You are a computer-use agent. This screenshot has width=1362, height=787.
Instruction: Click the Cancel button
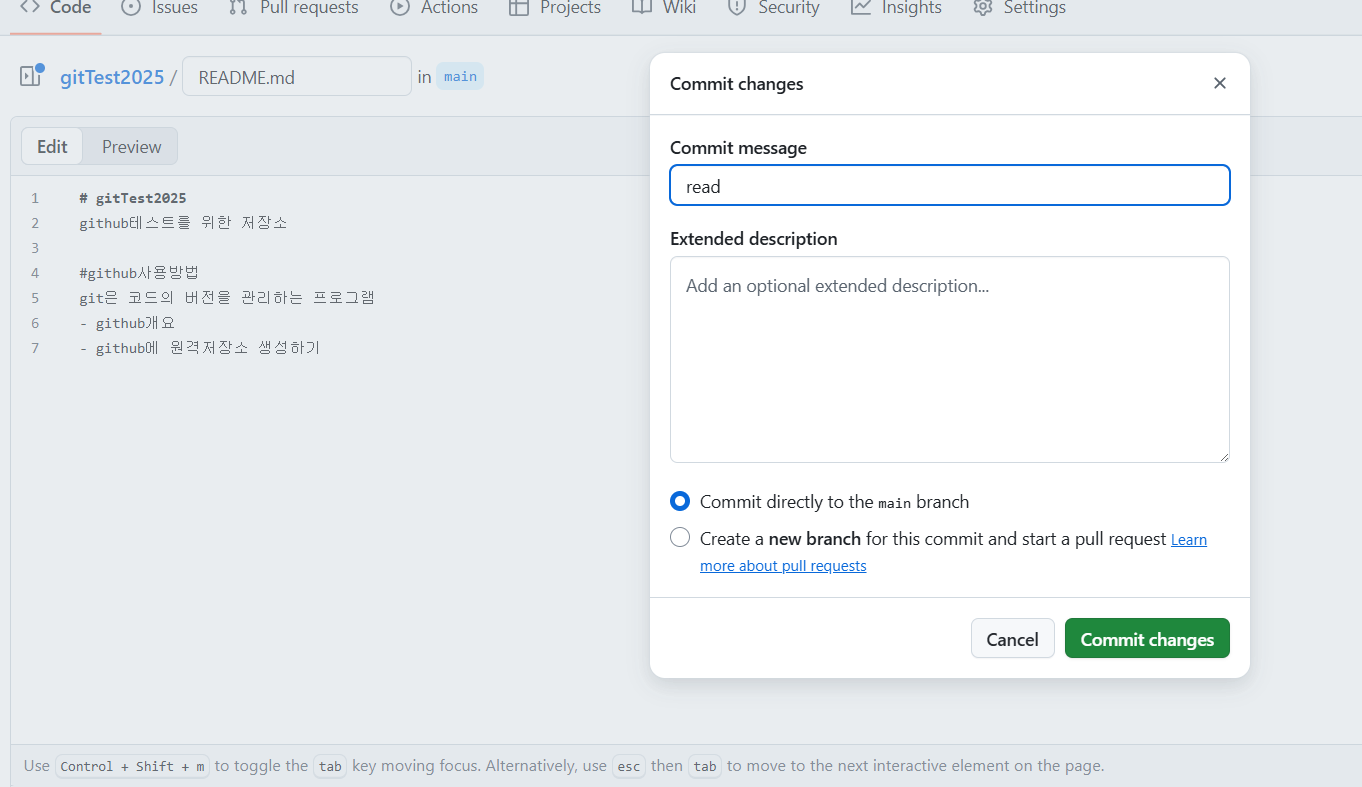tap(1012, 638)
